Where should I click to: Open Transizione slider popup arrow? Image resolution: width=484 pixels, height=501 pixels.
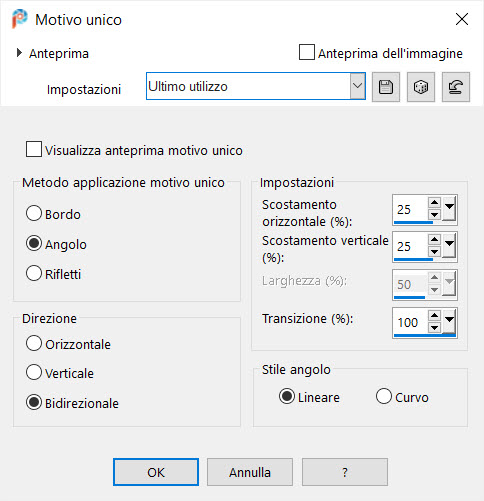coord(449,321)
